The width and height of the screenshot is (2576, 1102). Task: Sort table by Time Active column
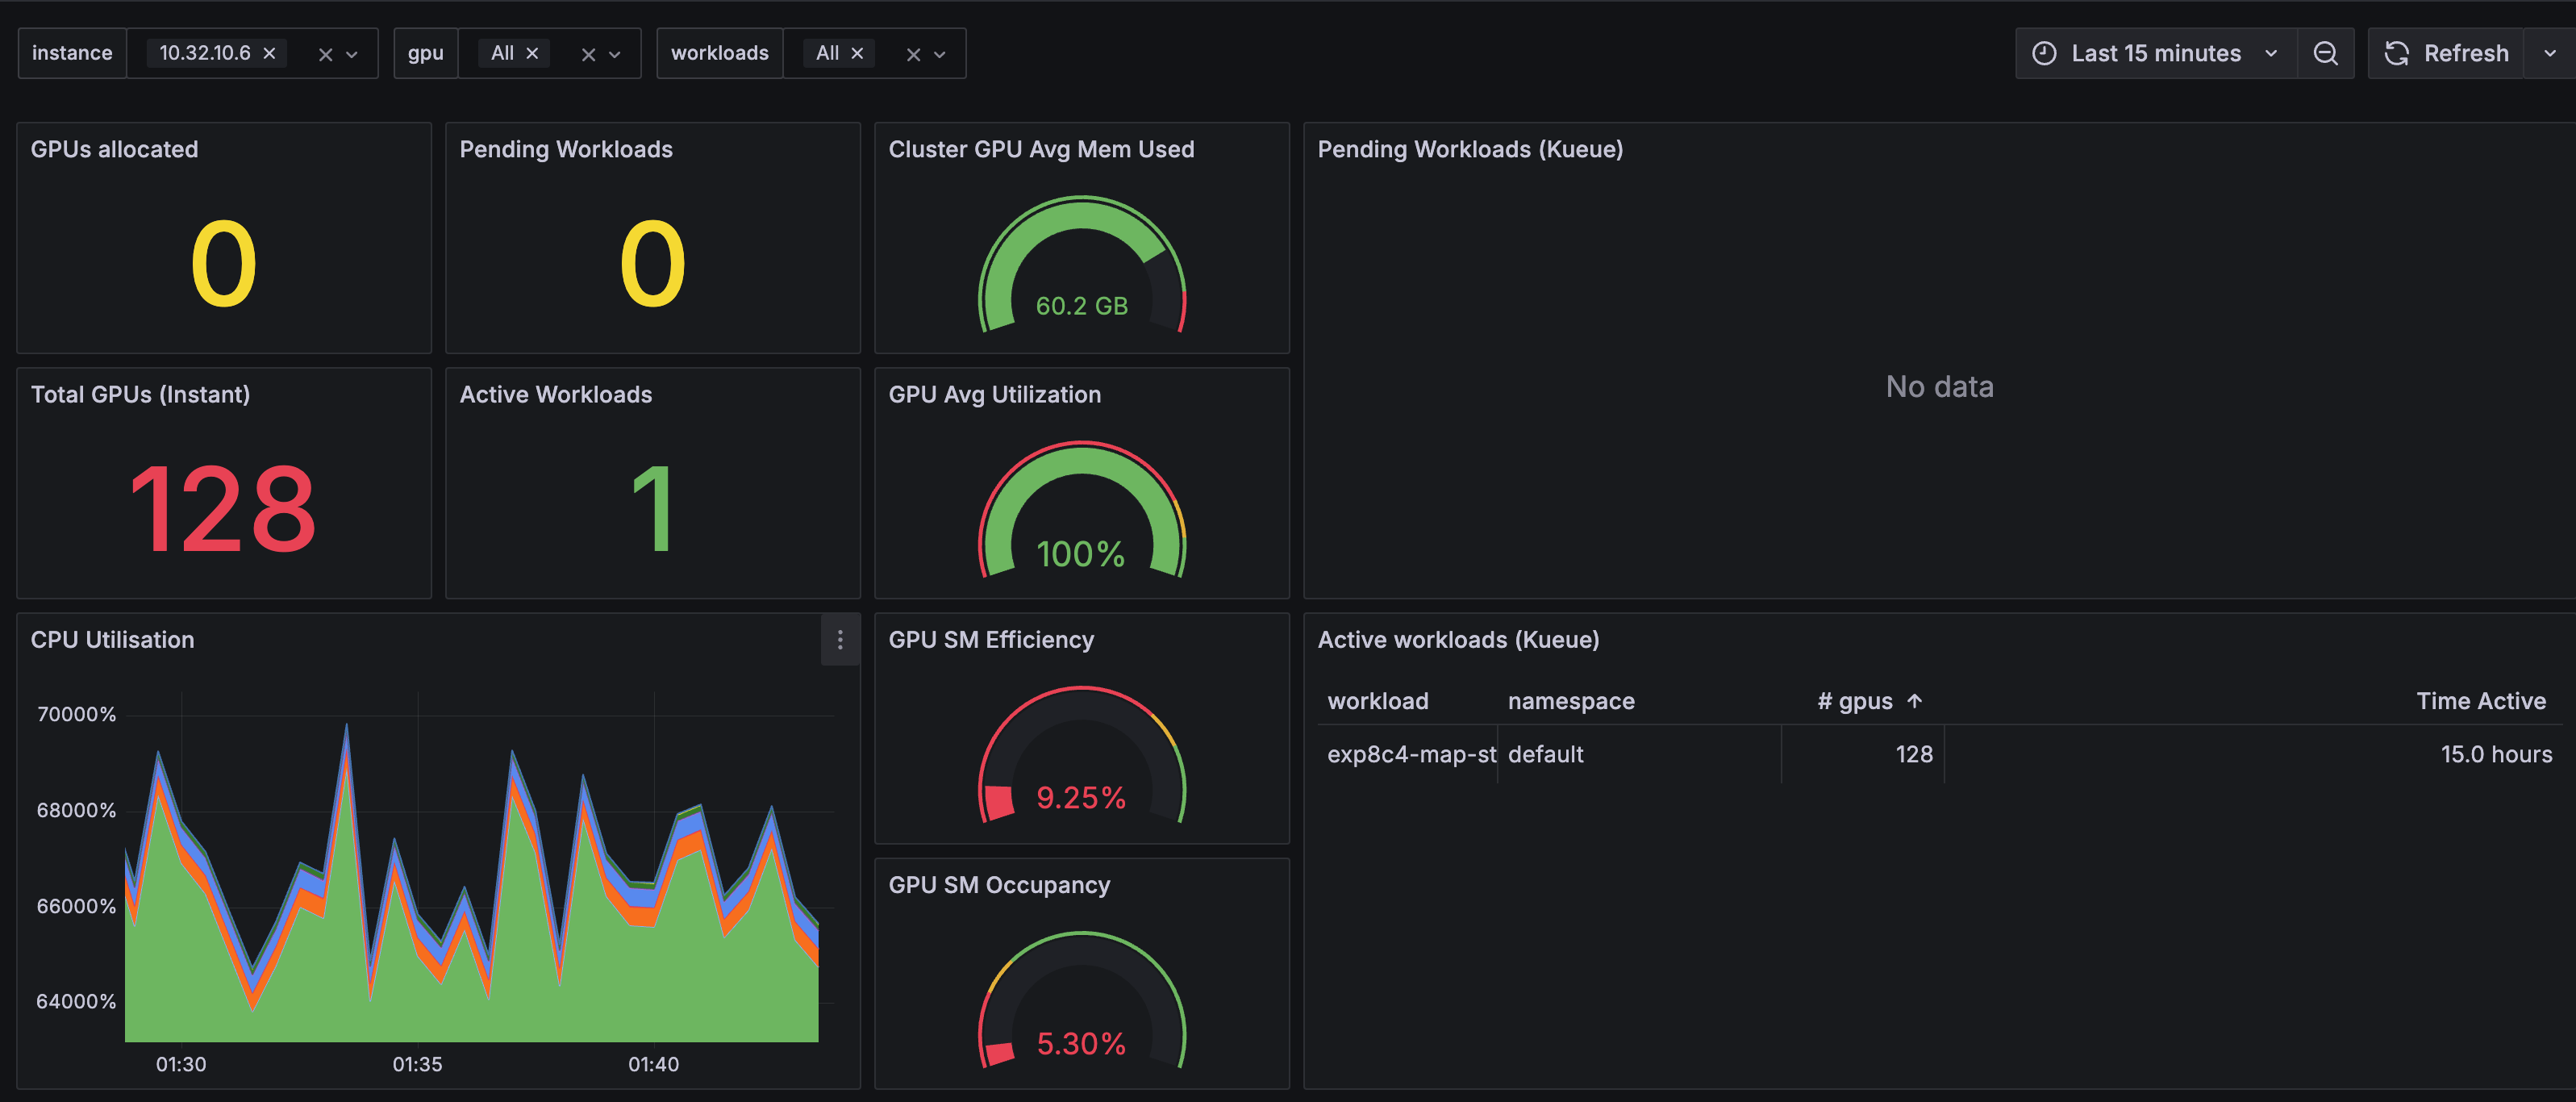tap(2480, 701)
